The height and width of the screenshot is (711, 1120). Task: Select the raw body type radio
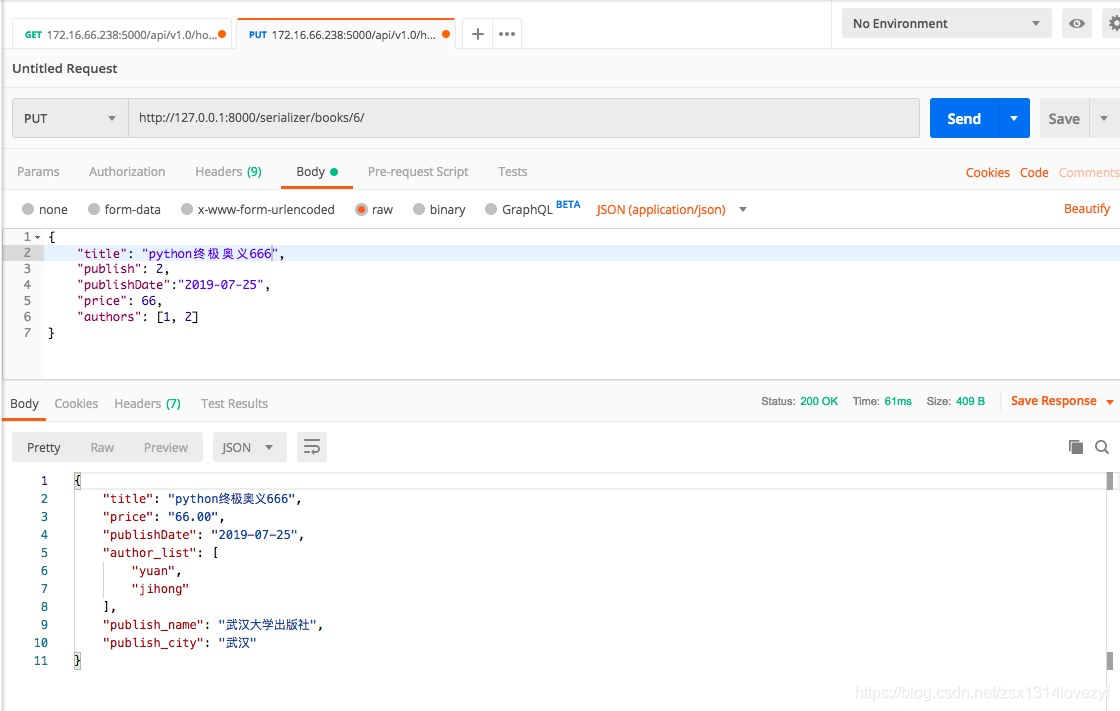tap(361, 209)
